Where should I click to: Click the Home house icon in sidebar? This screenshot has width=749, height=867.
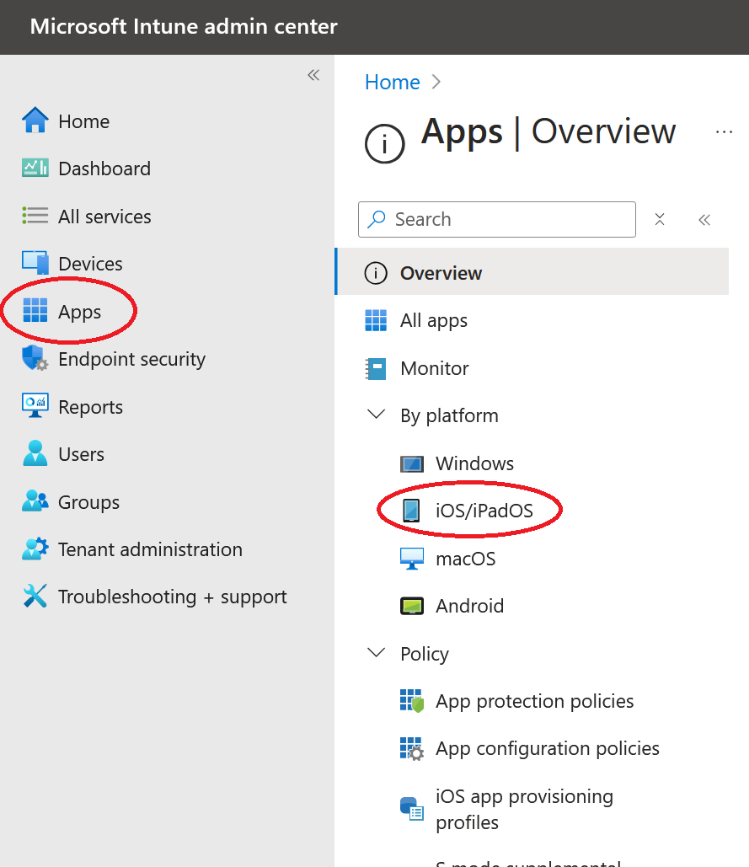click(35, 121)
